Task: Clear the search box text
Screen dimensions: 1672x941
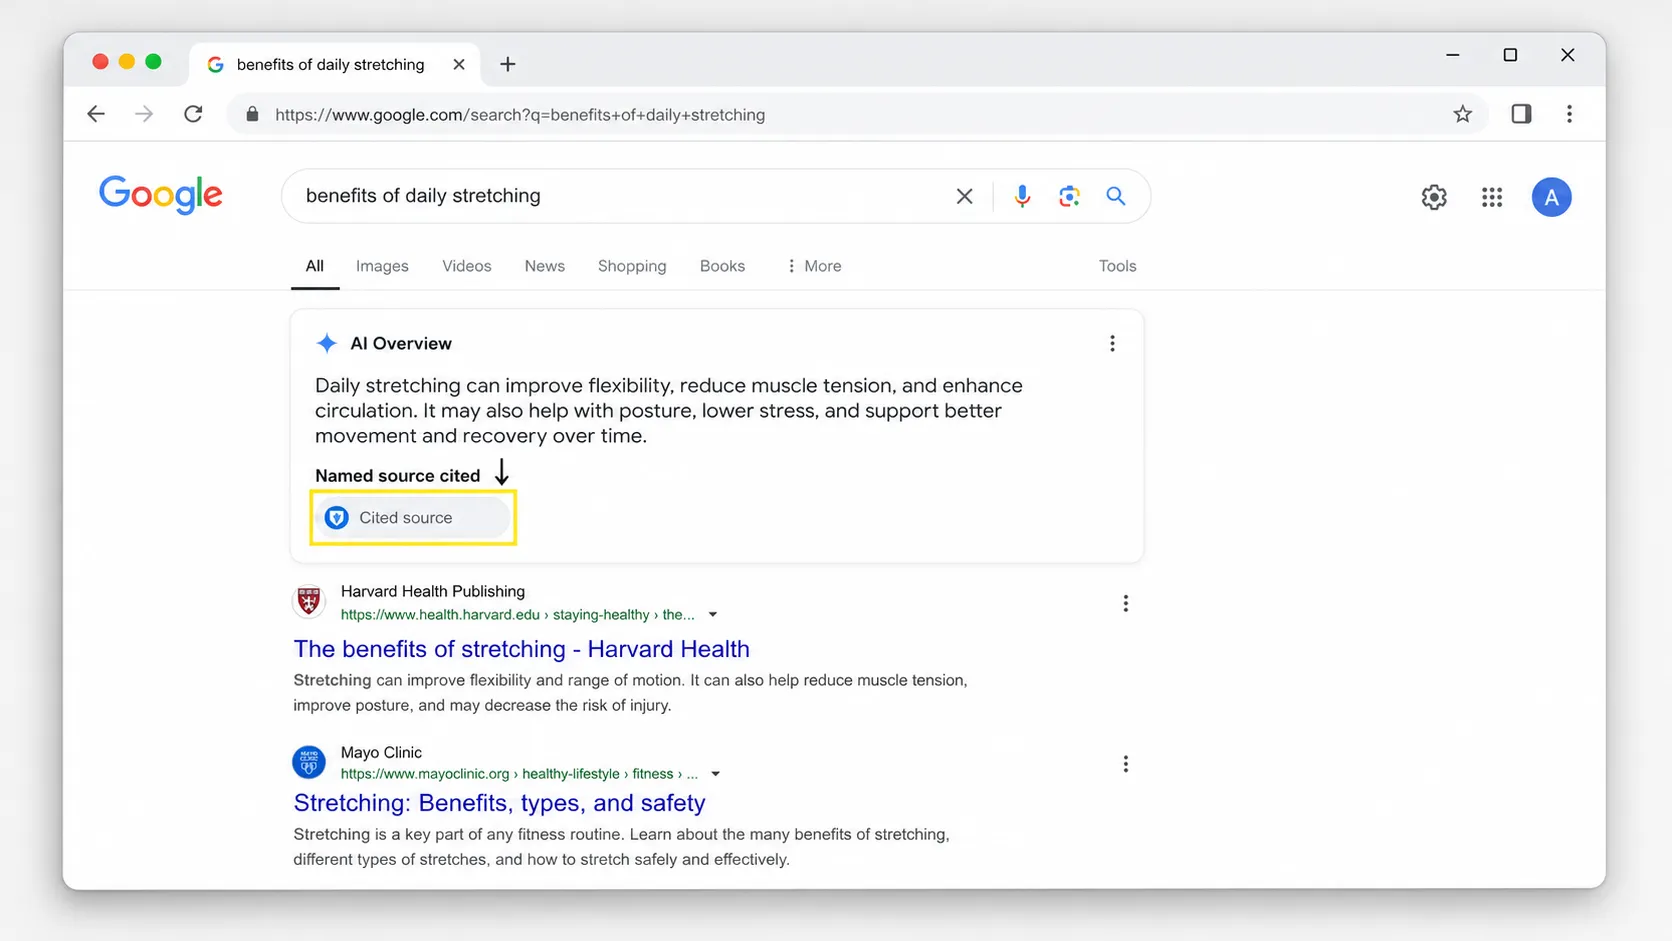Action: click(964, 196)
